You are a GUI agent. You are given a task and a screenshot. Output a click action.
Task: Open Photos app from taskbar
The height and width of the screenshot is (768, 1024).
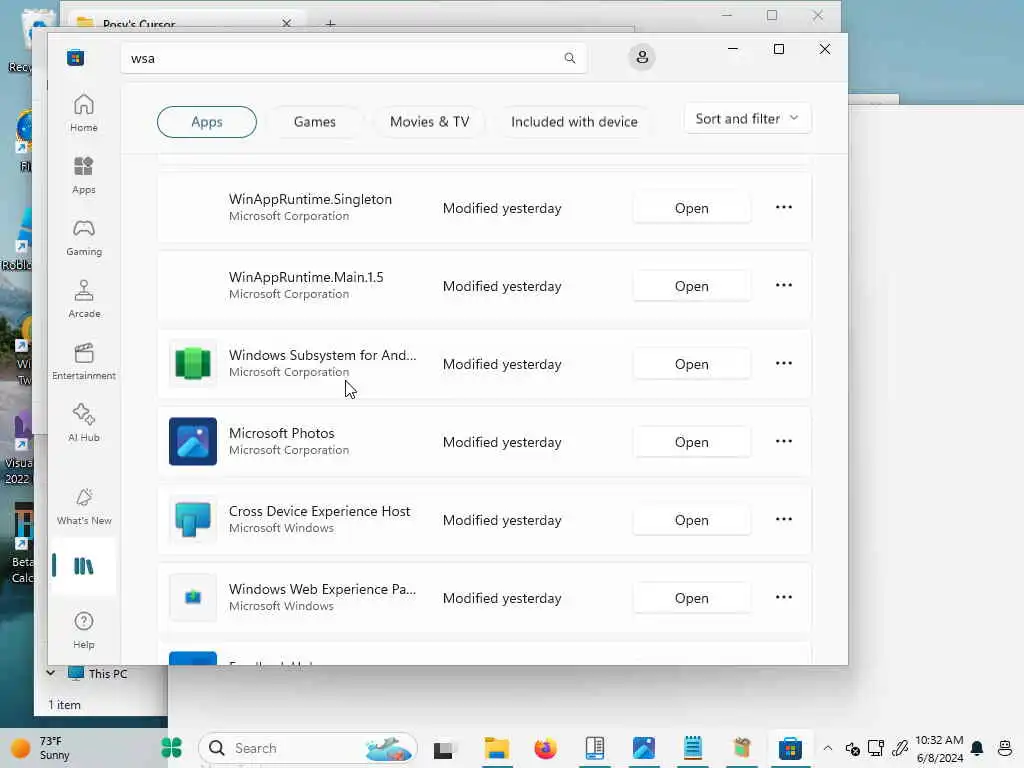643,748
